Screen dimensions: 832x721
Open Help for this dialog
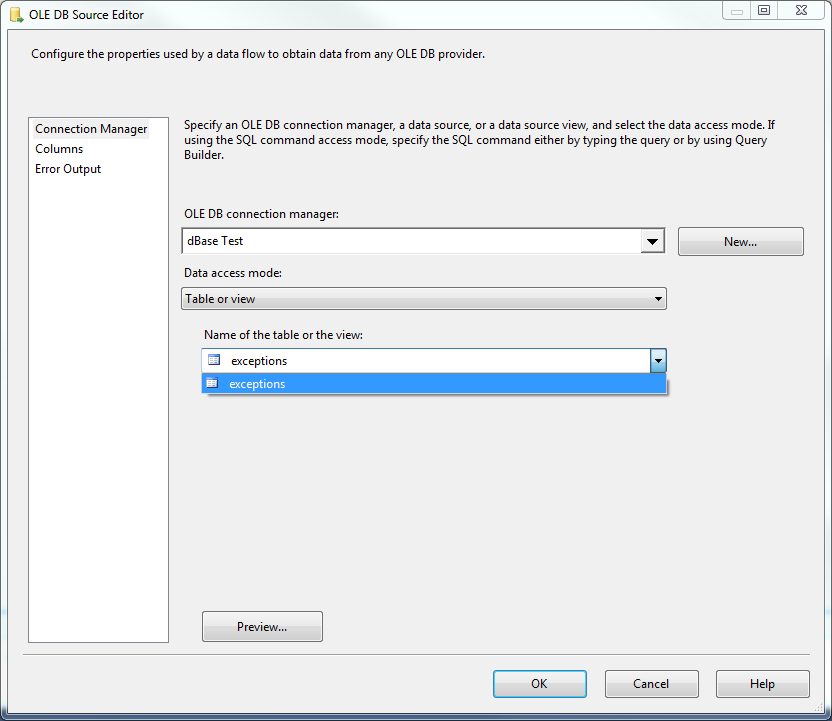[762, 684]
